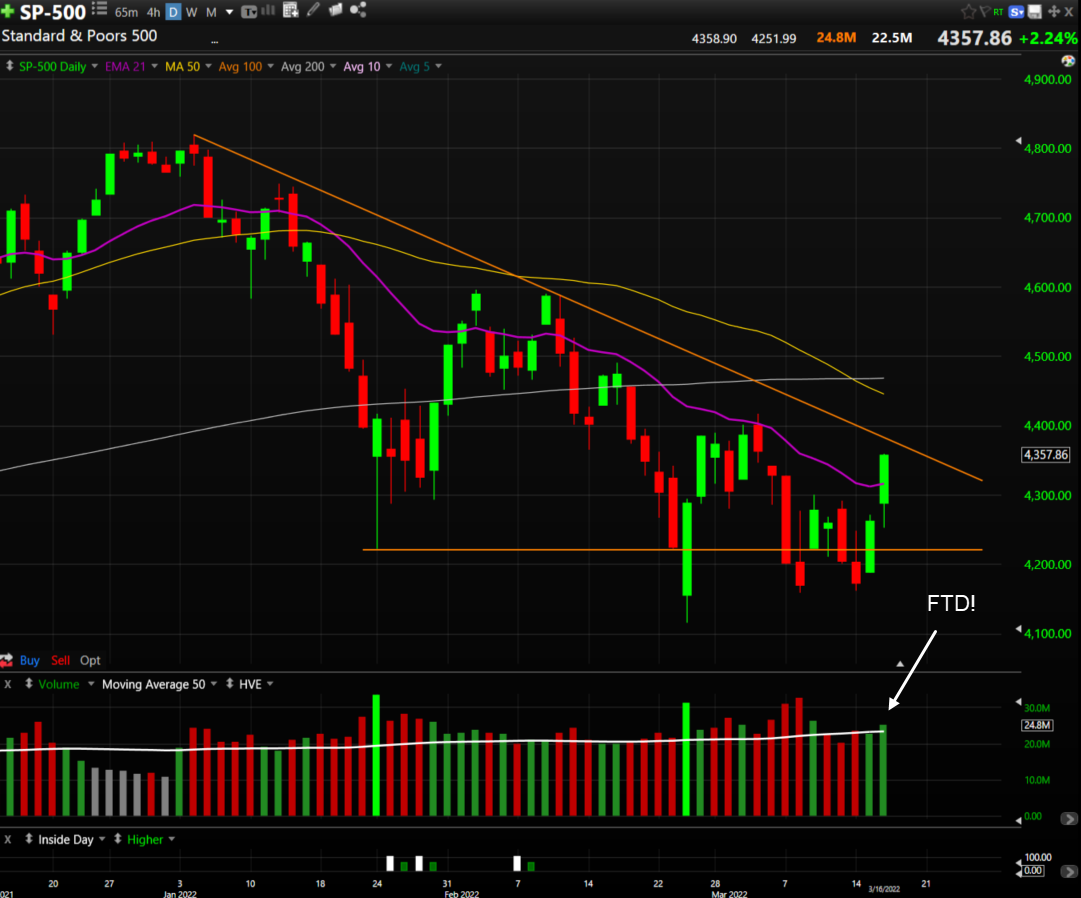
Task: Open the chart template T icon
Action: [x=249, y=12]
